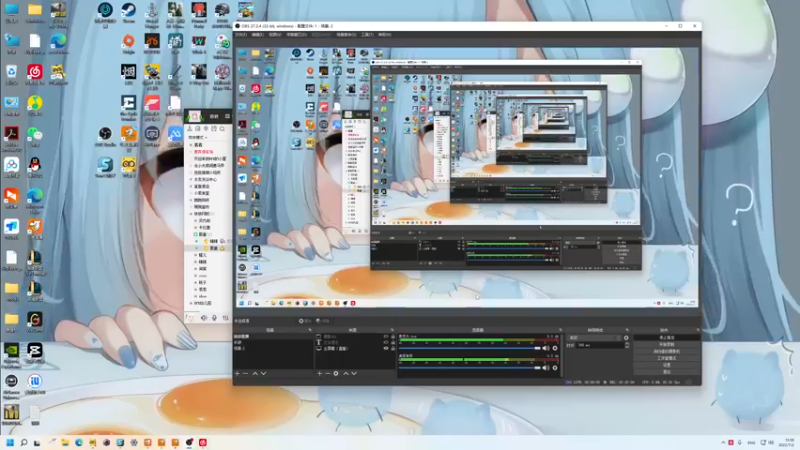
Task: Open the OBS Studio desktop shortcut
Action: (105, 136)
